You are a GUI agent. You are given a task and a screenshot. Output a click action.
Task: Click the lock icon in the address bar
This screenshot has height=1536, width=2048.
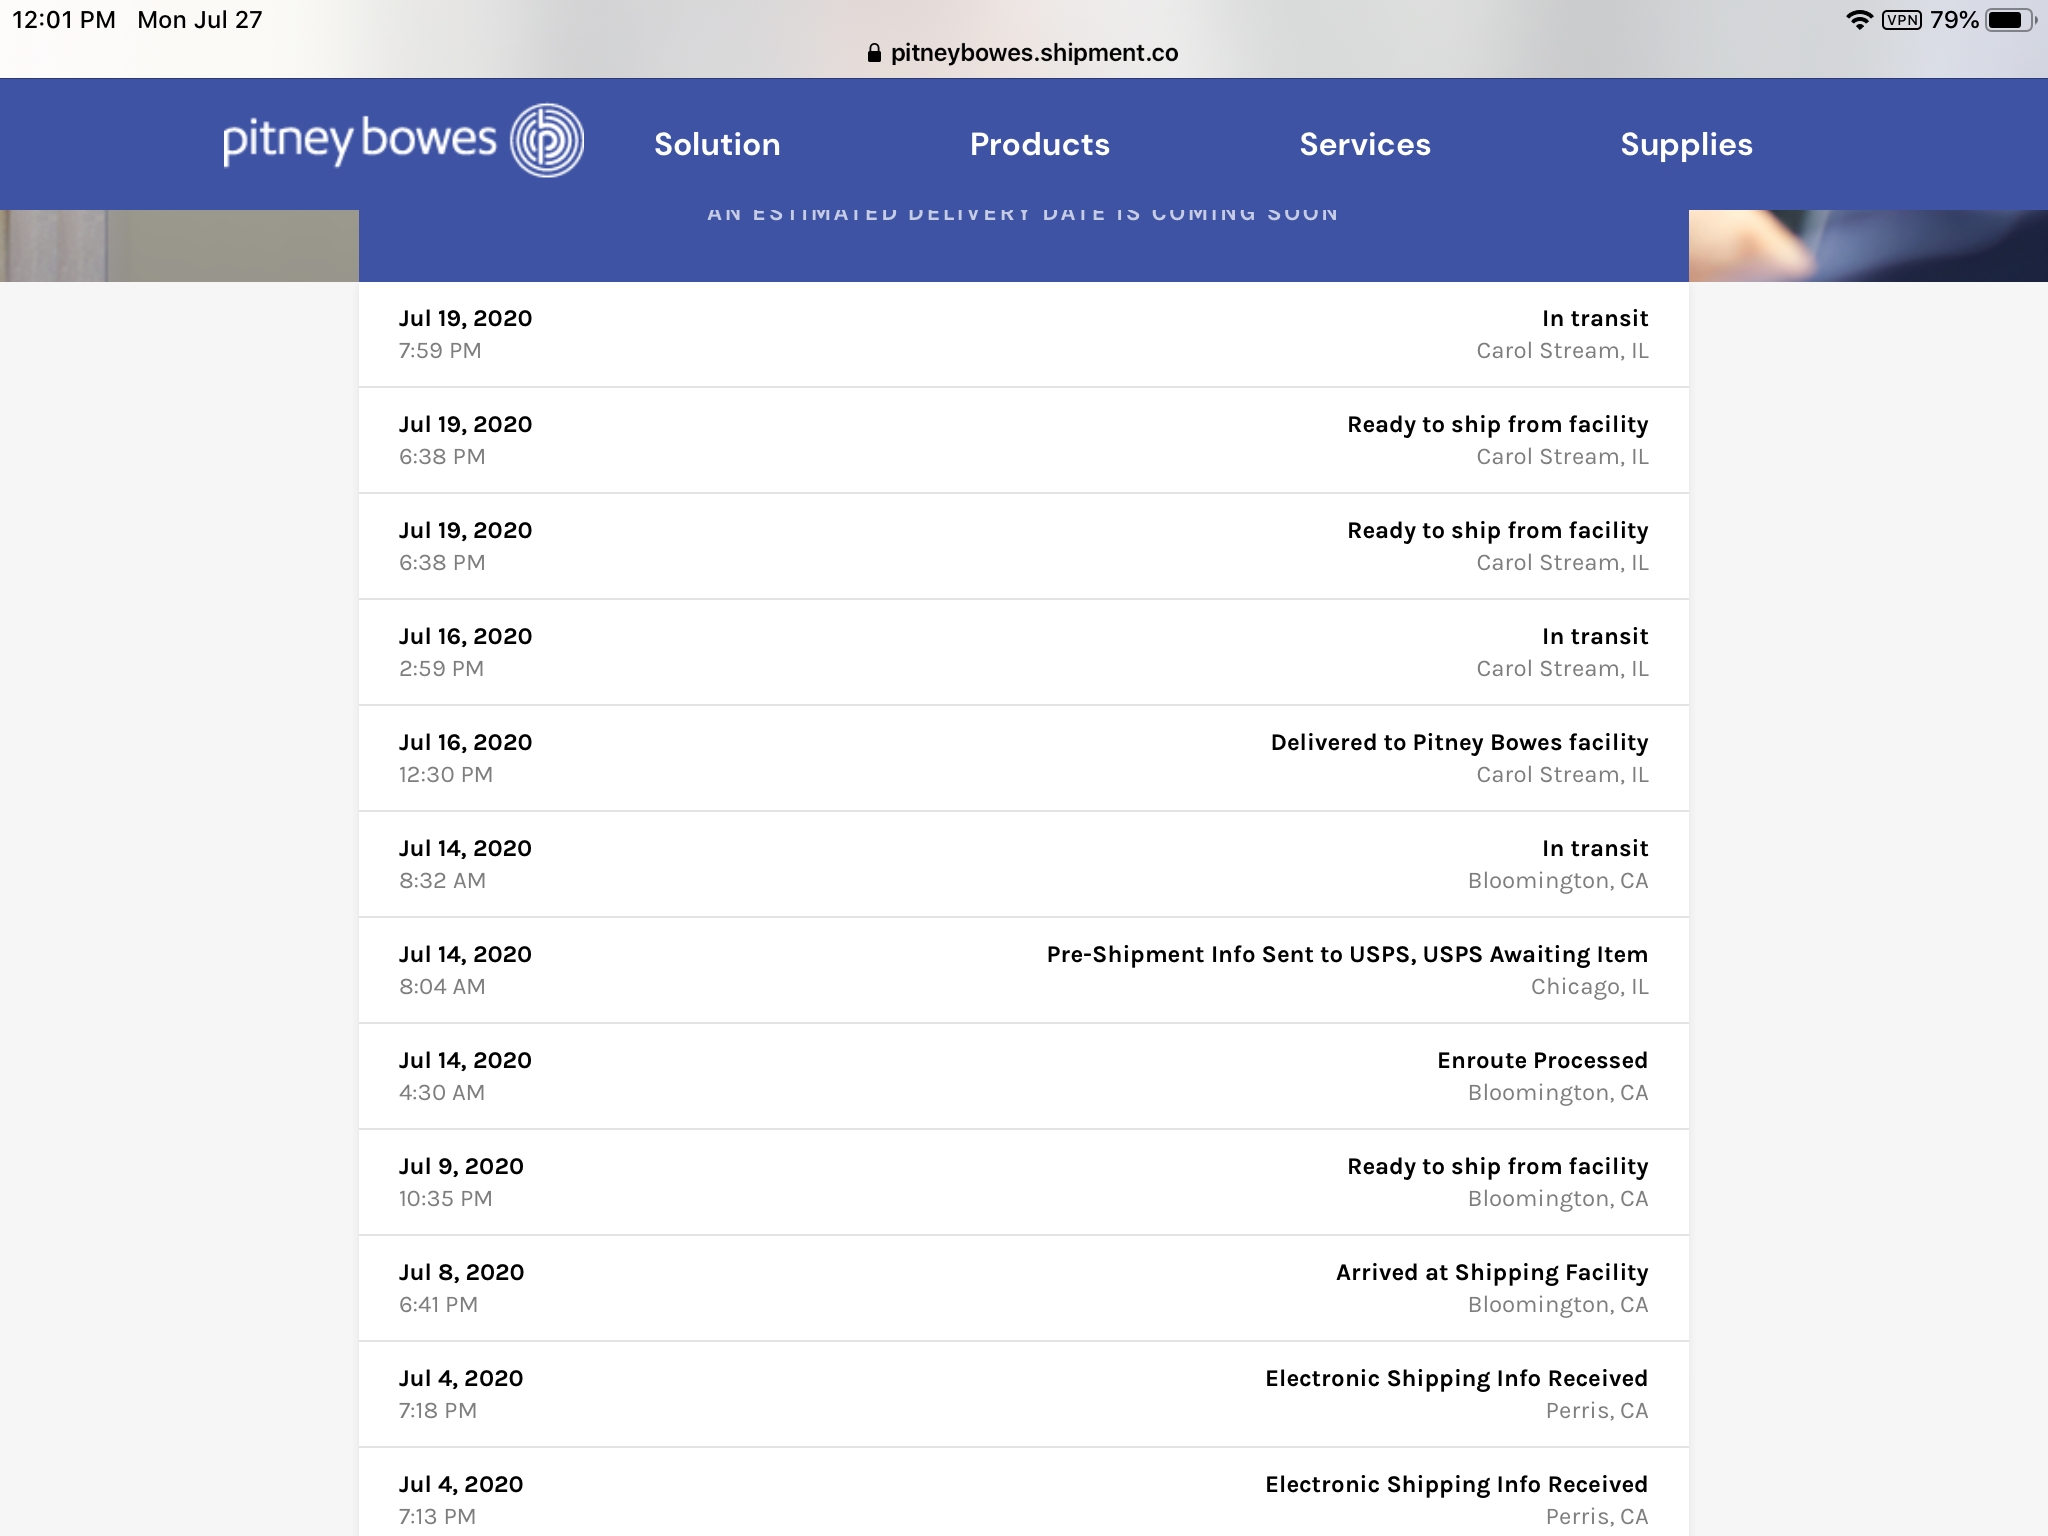pyautogui.click(x=874, y=52)
